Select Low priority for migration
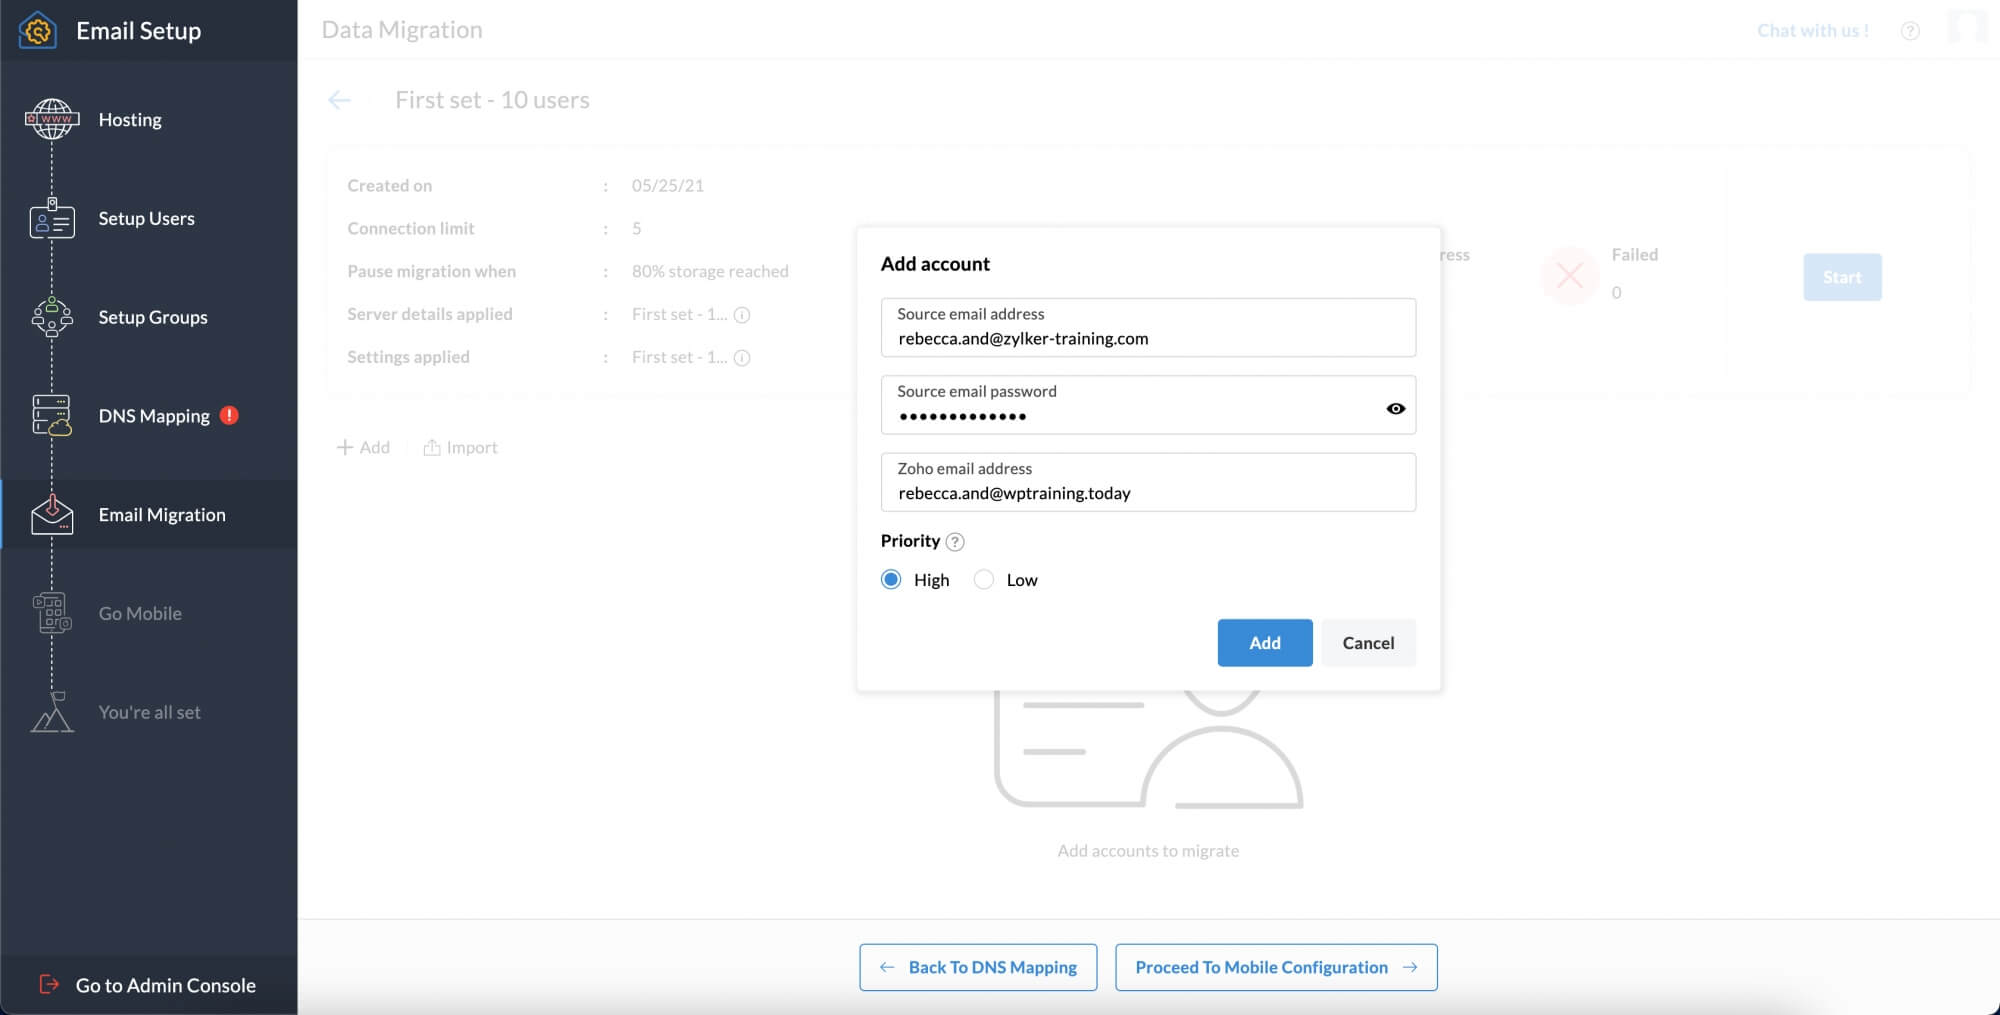Image resolution: width=2000 pixels, height=1015 pixels. click(983, 579)
